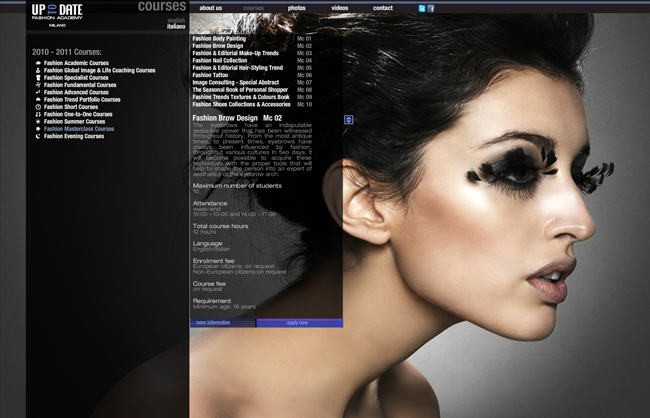Screen dimensions: 650x418
Task: Click the sun icon beside Fashion Summer Courses
Action: [38, 122]
